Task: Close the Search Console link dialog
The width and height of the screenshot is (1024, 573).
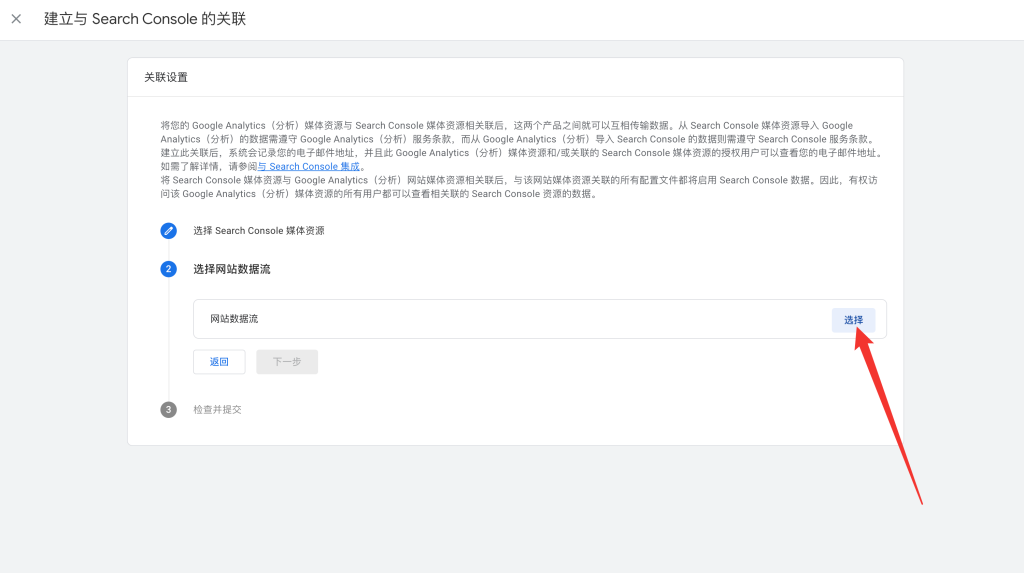Action: (x=16, y=19)
